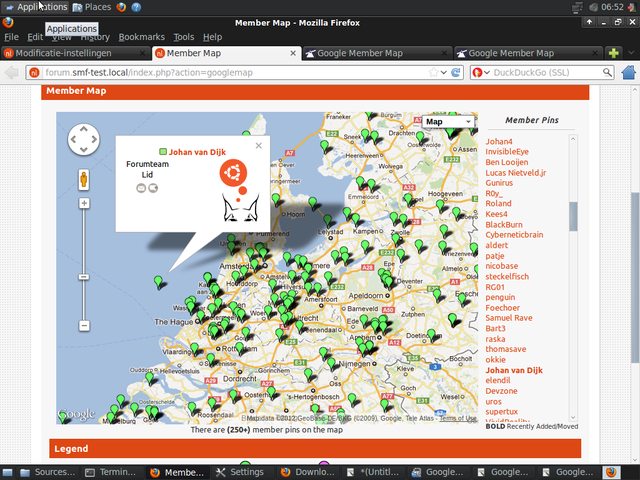Click the Firefox home button

[x=629, y=73]
